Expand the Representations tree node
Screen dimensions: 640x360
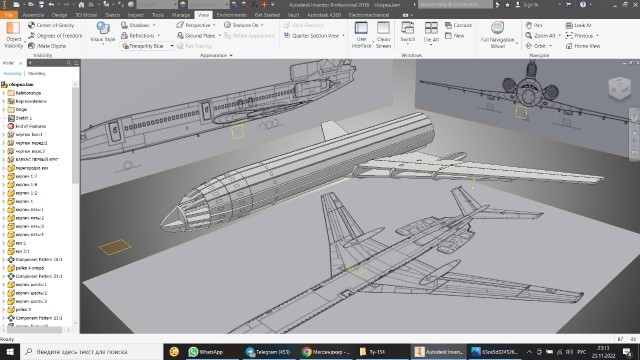4,101
